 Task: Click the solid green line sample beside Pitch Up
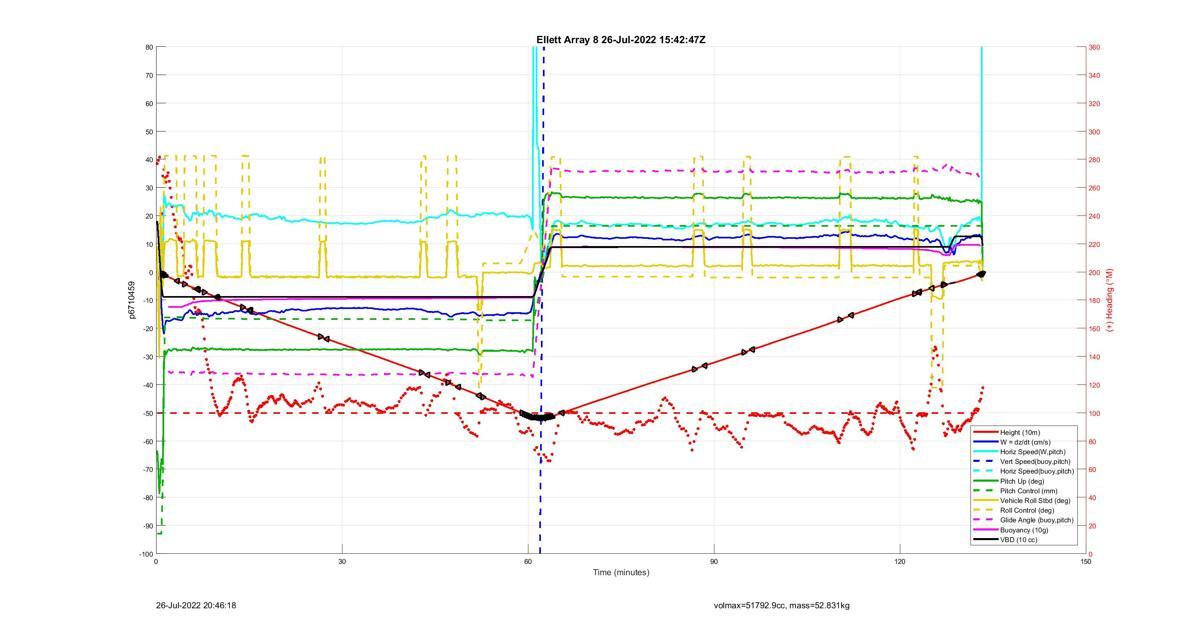985,481
